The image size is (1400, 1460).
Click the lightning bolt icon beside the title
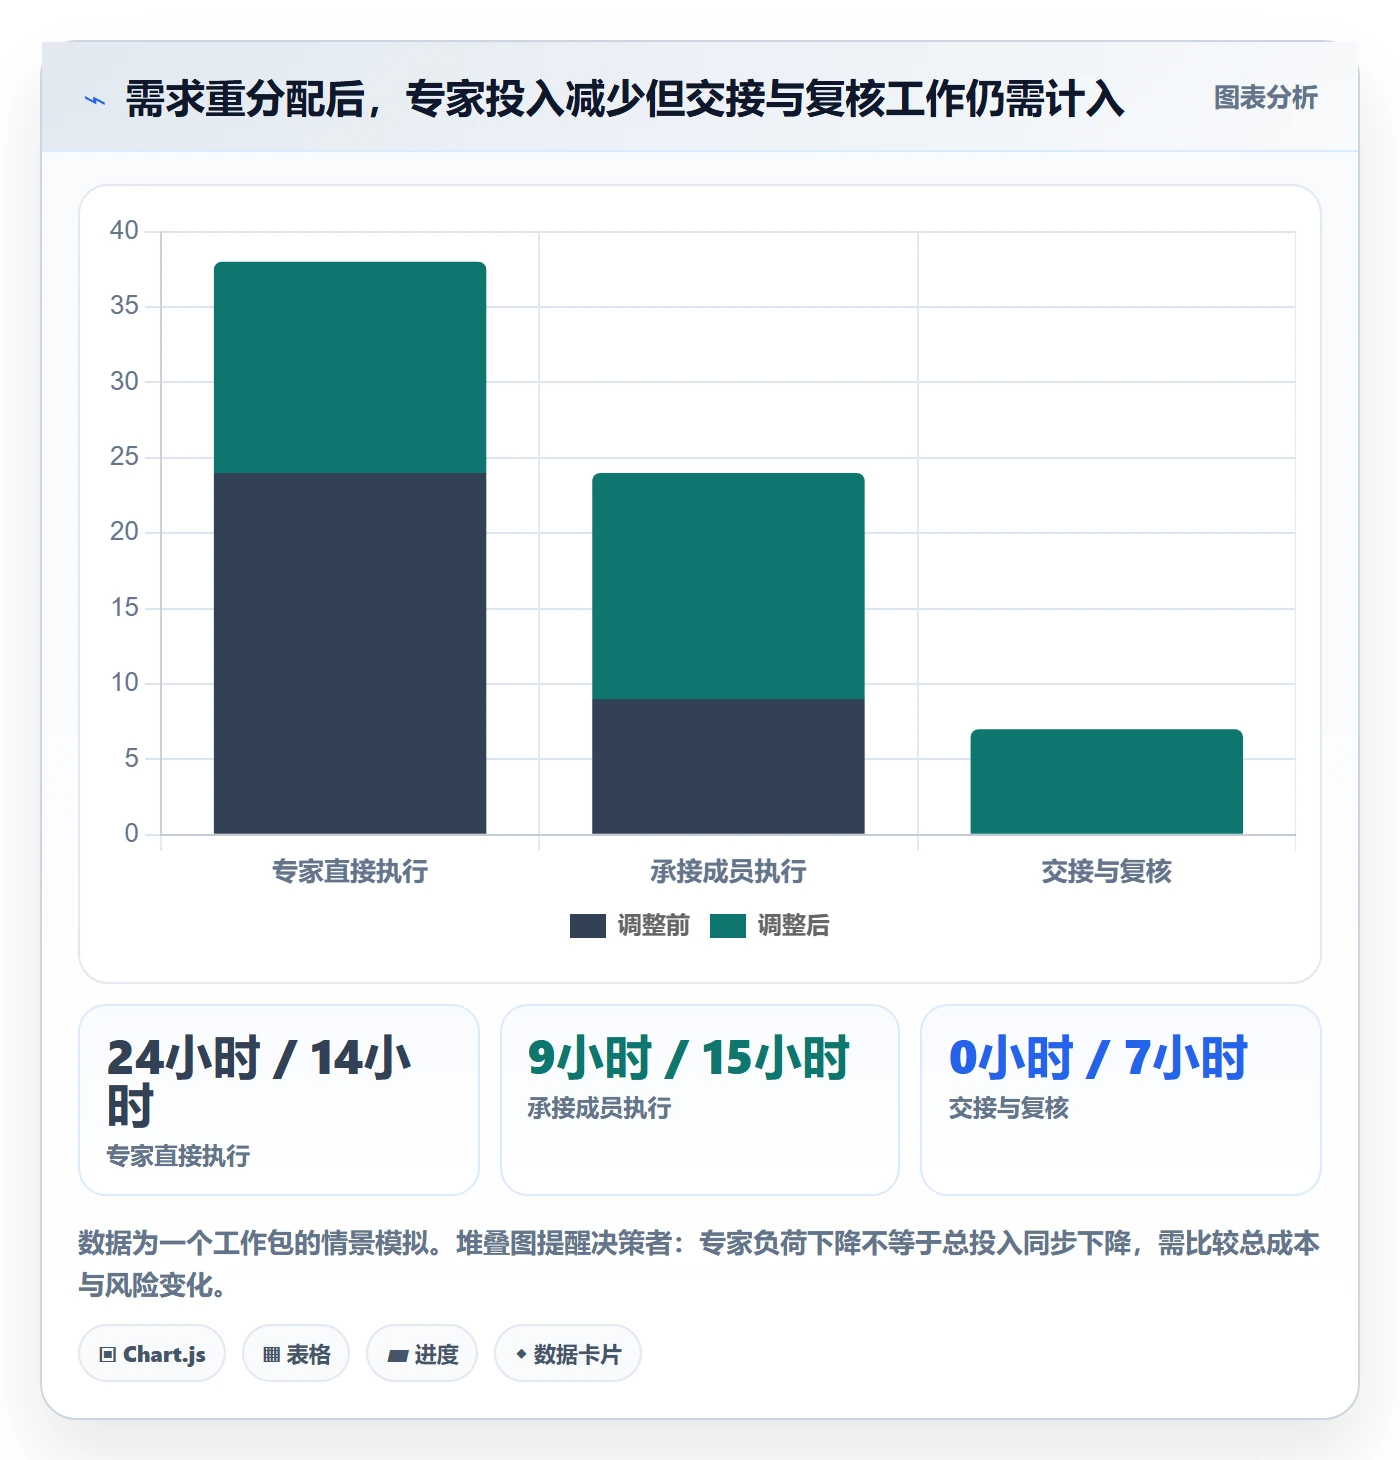click(95, 100)
